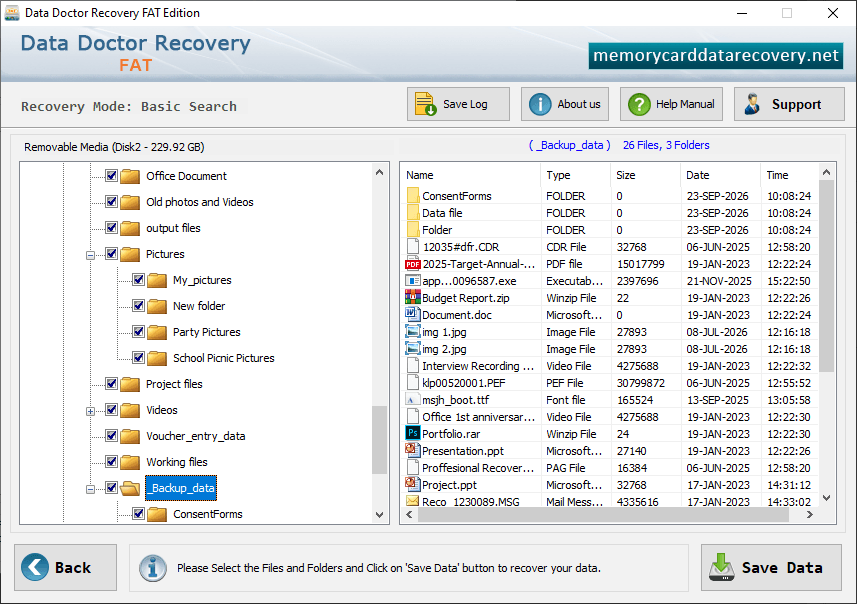Image resolution: width=857 pixels, height=604 pixels.
Task: Click the About us info icon
Action: [x=540, y=104]
